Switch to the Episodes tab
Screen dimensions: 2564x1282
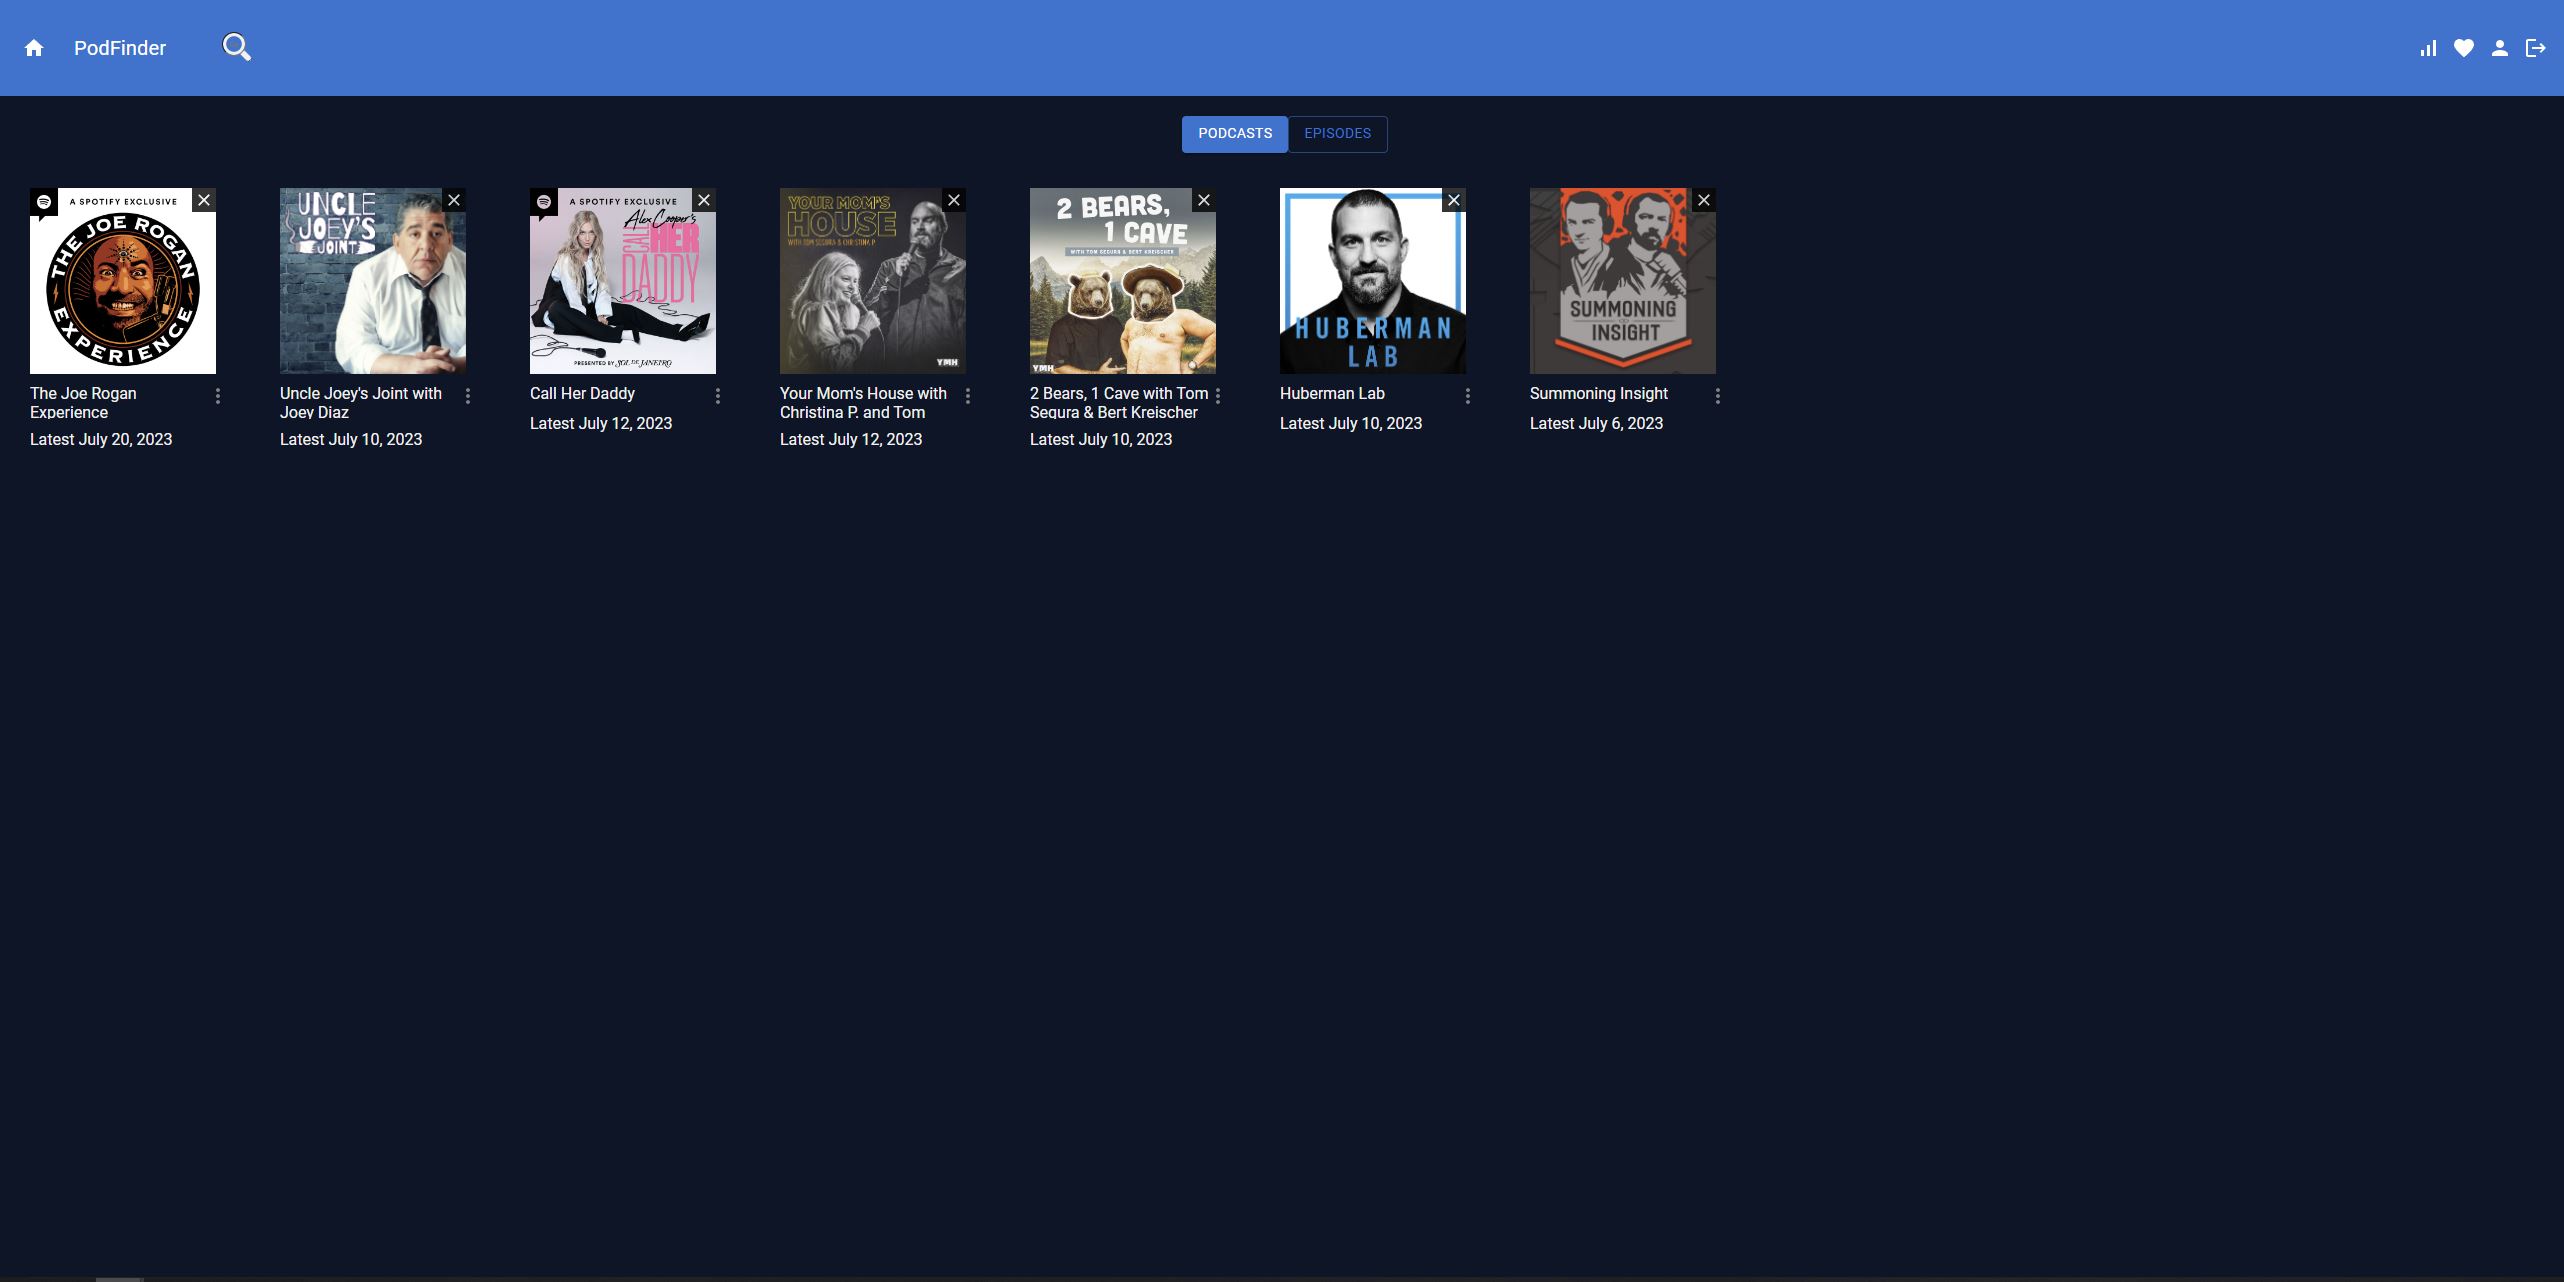tap(1337, 134)
